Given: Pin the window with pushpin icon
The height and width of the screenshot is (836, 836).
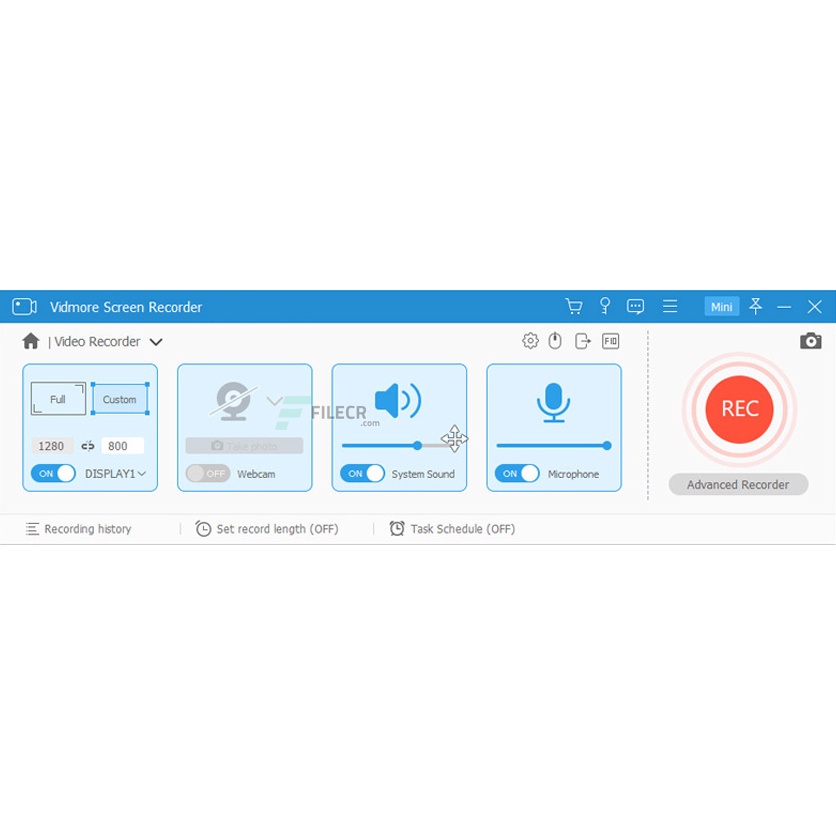Looking at the screenshot, I should (x=755, y=307).
